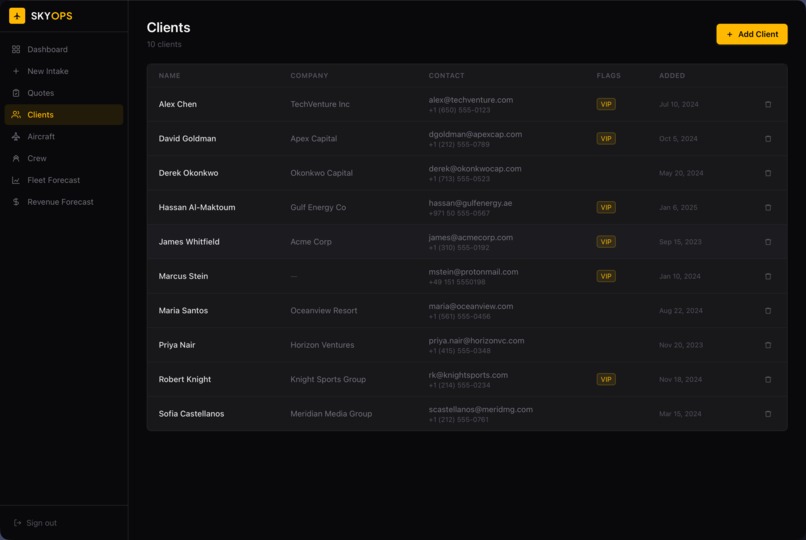The height and width of the screenshot is (540, 806).
Task: Click VIP badge for Marcus Stein
Action: [x=606, y=276]
